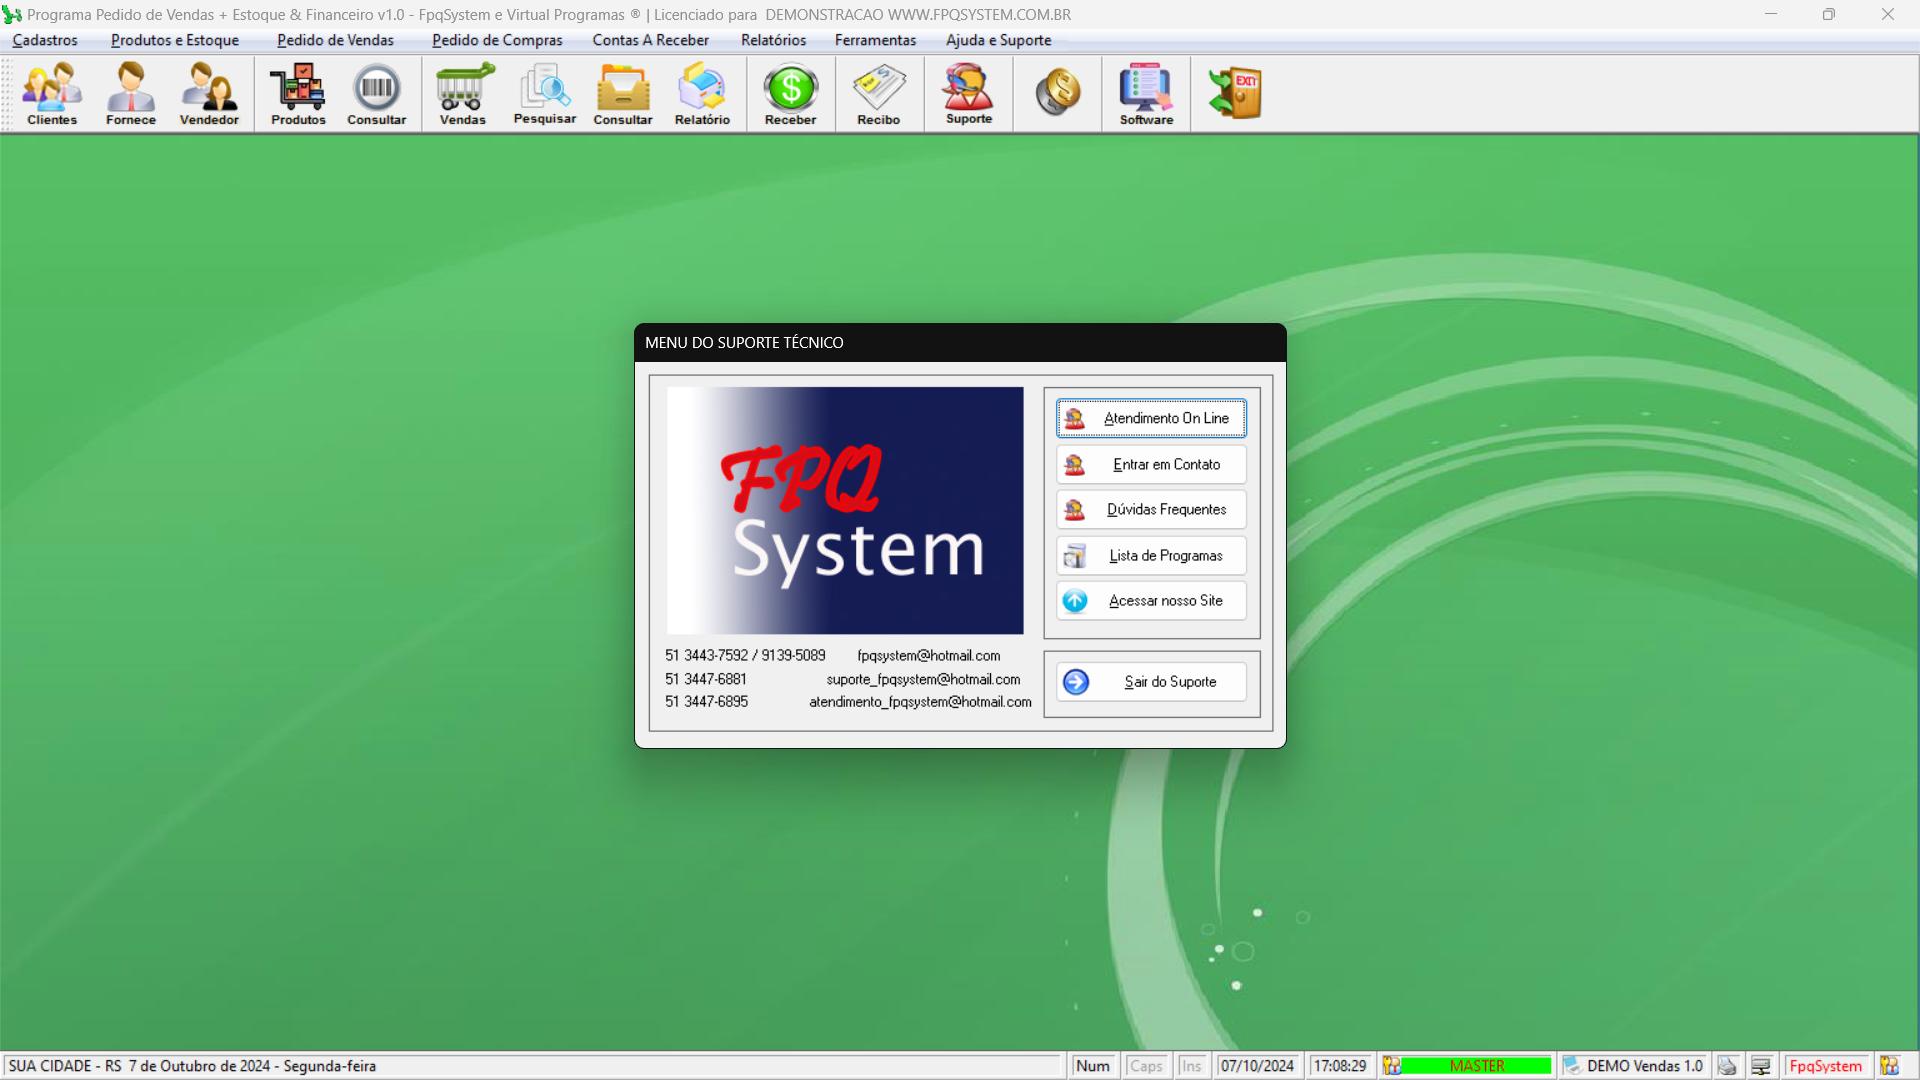This screenshot has height=1080, width=1920.
Task: Open the Receber dollar icon
Action: (790, 94)
